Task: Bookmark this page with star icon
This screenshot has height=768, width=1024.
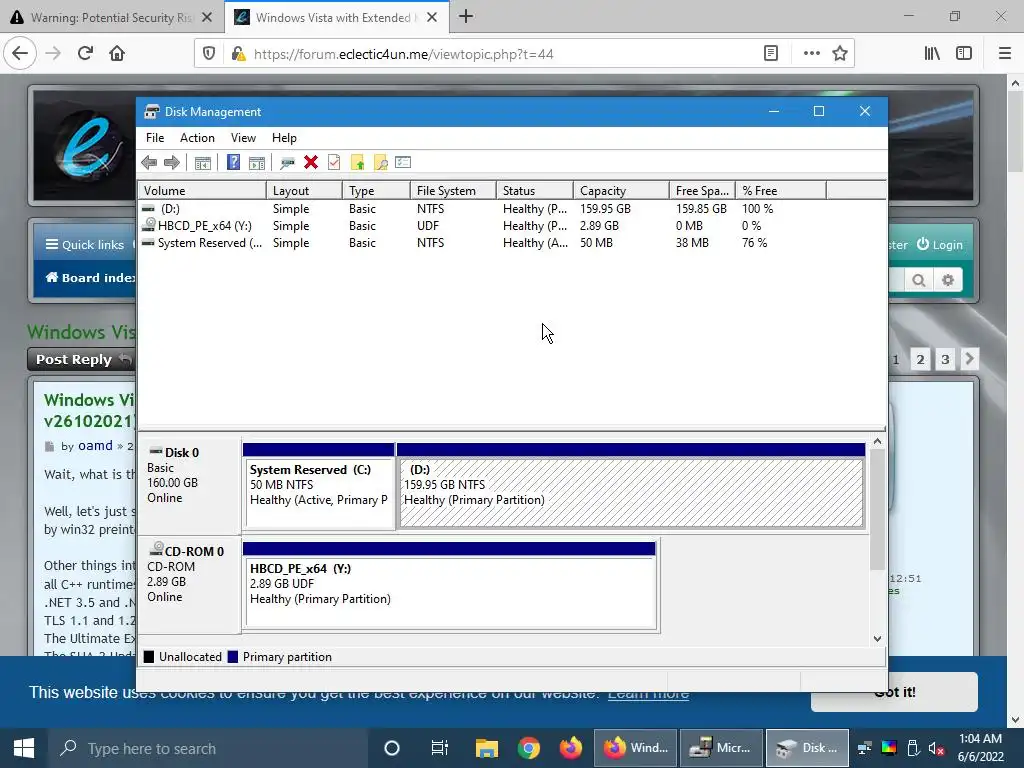Action: click(840, 54)
